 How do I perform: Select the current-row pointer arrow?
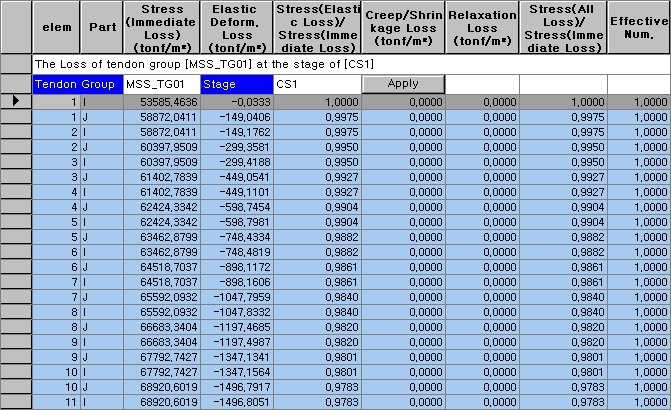point(16,101)
